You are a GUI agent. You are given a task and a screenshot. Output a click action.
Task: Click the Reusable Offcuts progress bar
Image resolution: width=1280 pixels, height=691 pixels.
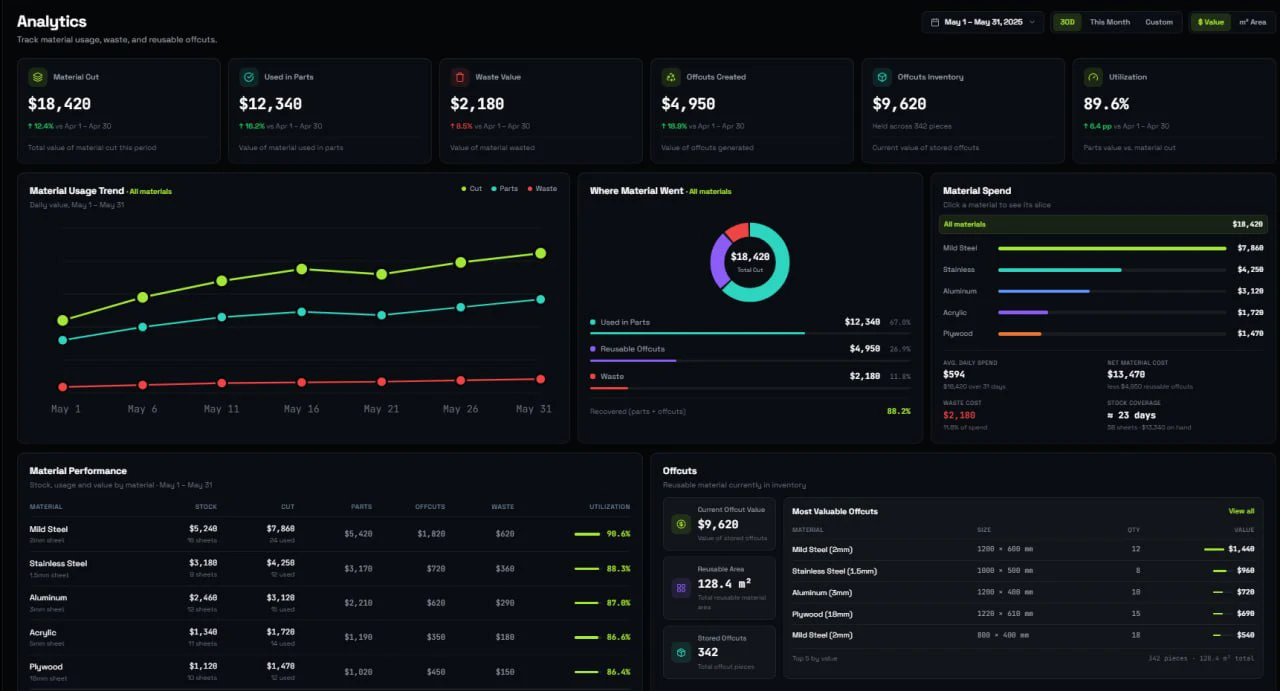pos(750,360)
